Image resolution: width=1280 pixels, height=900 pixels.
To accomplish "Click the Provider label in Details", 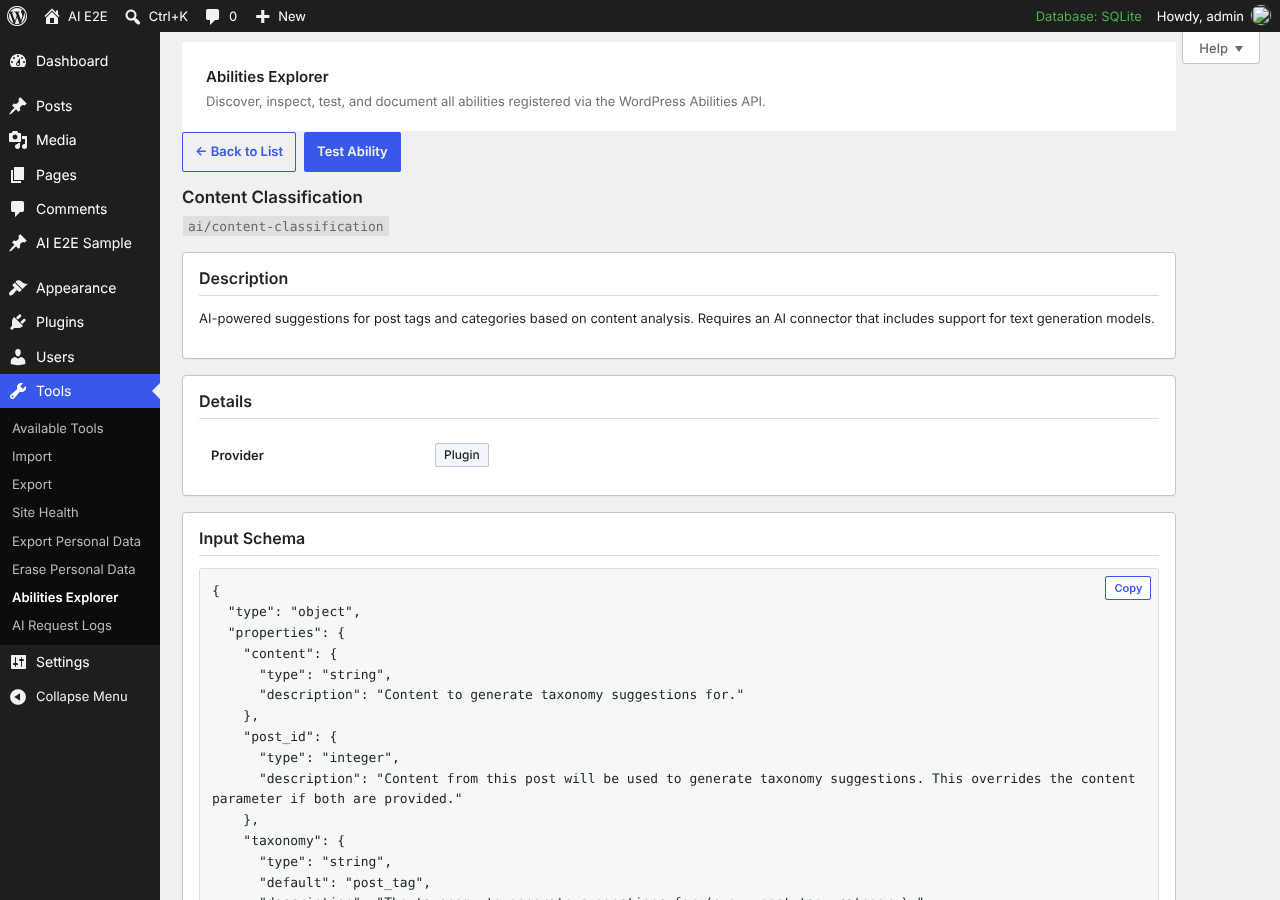I will pos(237,455).
